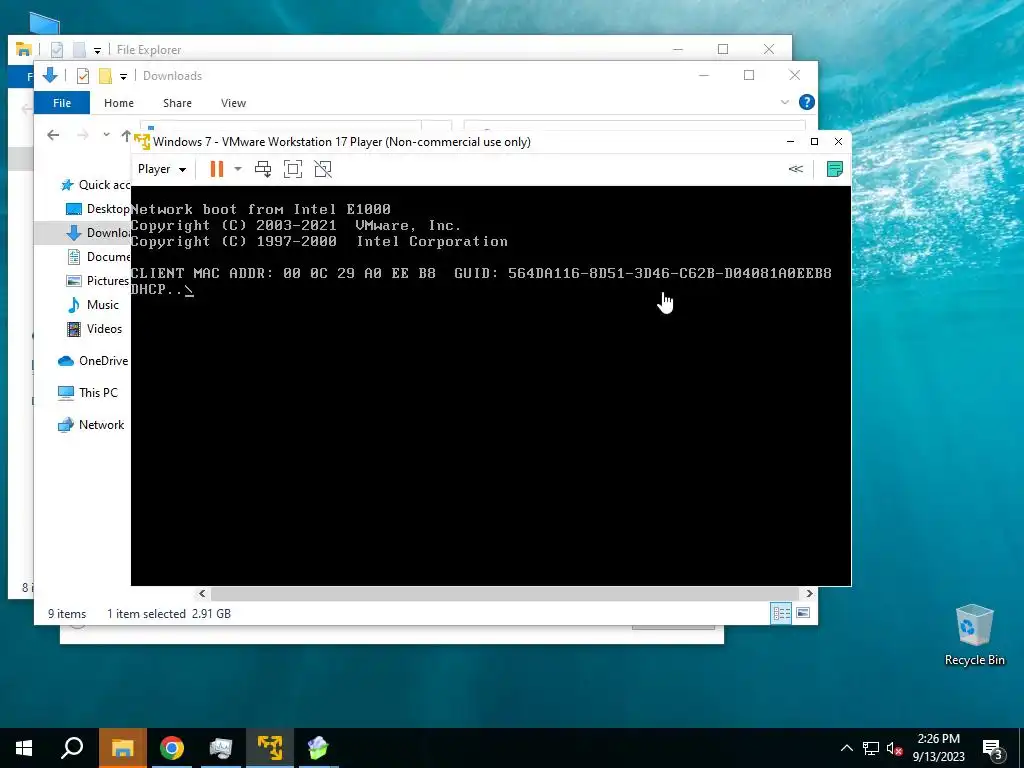The width and height of the screenshot is (1024, 768).
Task: Open the computer utility taskbar icon
Action: [221, 748]
